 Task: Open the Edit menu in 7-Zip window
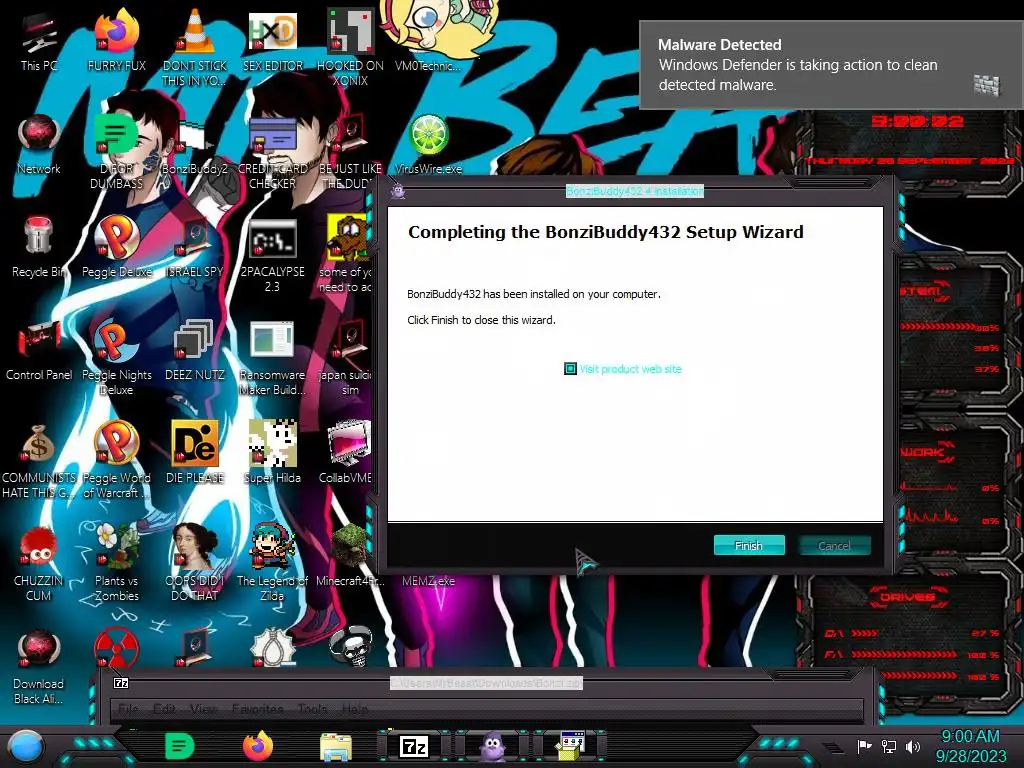coord(163,709)
